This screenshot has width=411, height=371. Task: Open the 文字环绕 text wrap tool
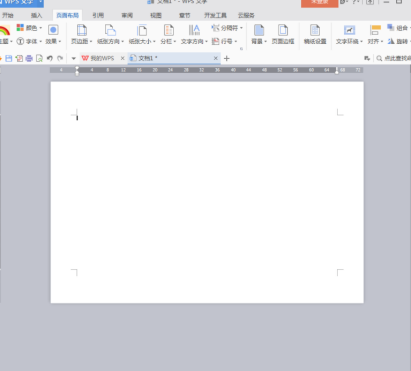349,34
